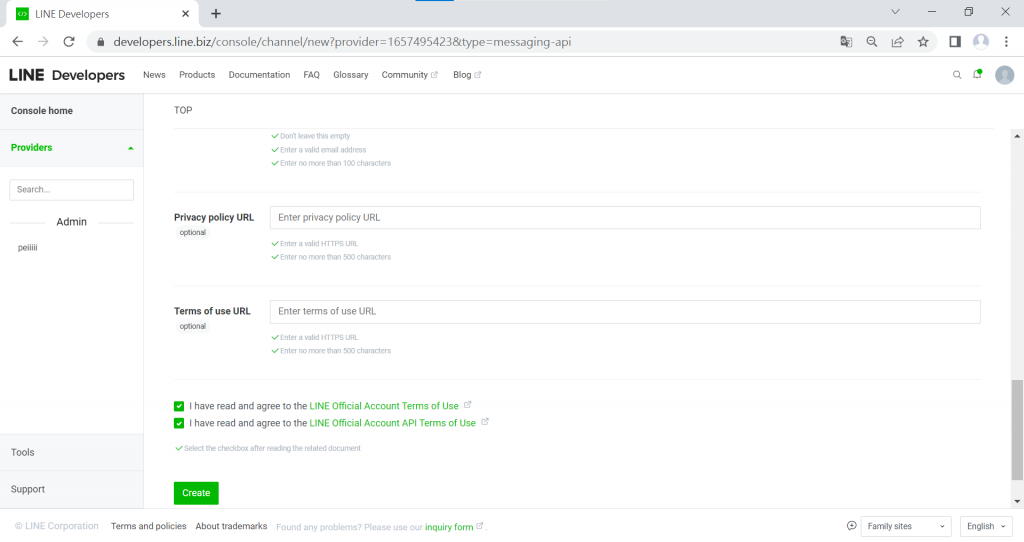Open About trademarks footer link
The width and height of the screenshot is (1024, 542).
[x=231, y=526]
